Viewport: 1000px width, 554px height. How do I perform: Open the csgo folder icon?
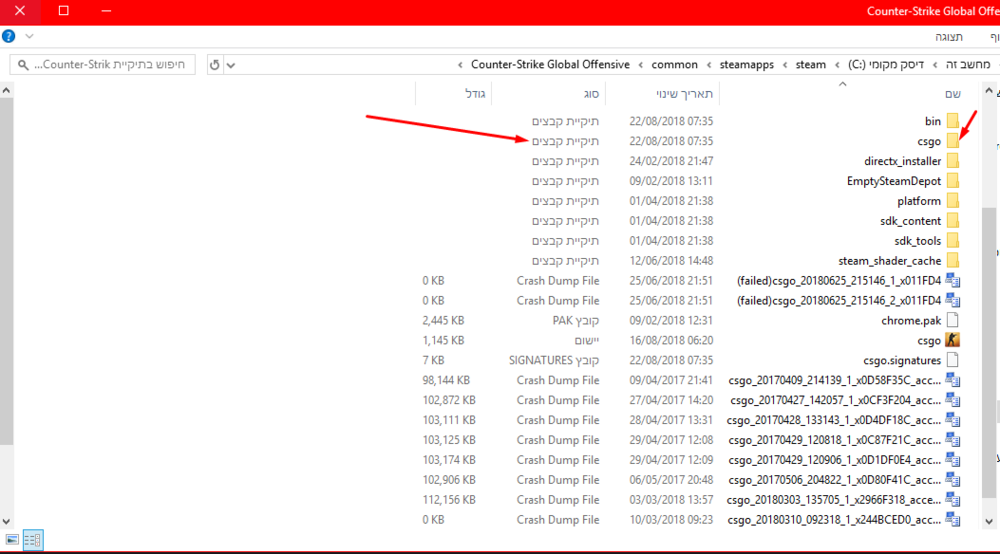pos(952,141)
